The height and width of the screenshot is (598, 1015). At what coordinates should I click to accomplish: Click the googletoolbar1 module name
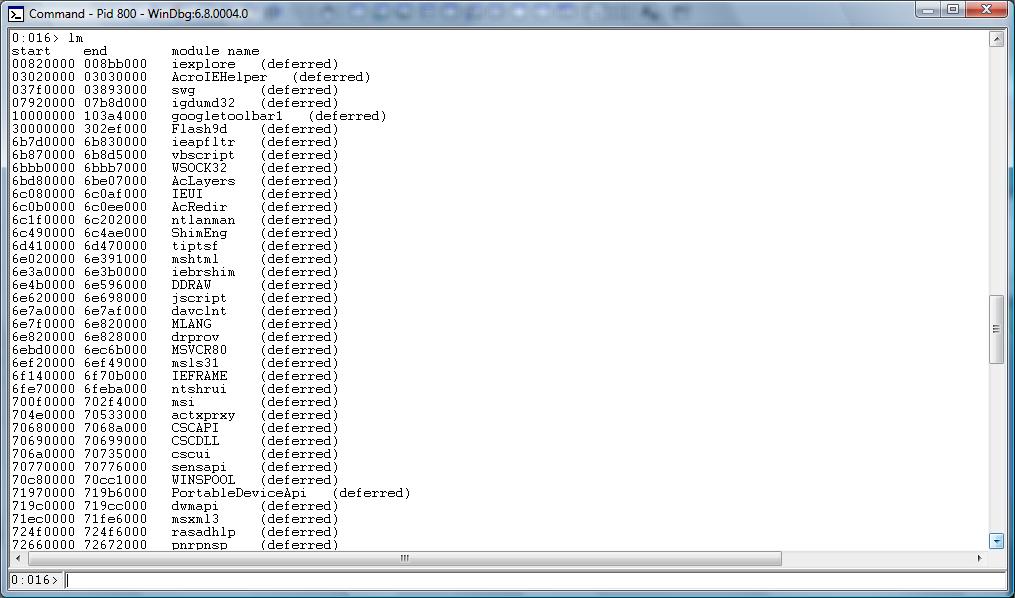point(227,116)
